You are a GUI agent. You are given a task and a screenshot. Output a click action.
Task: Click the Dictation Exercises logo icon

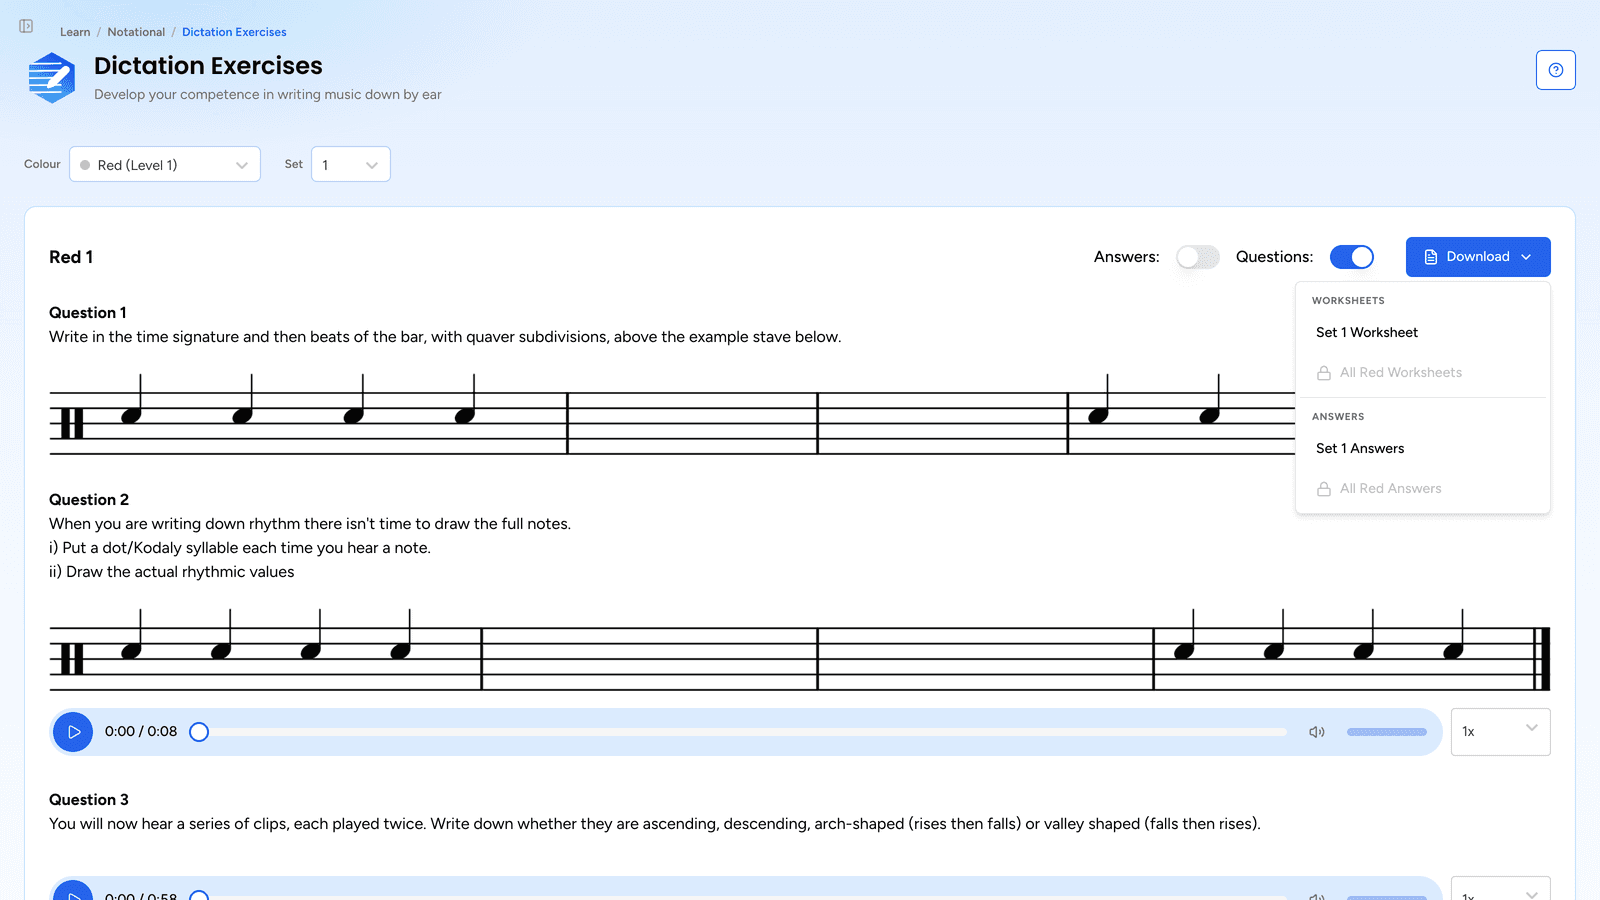52,78
